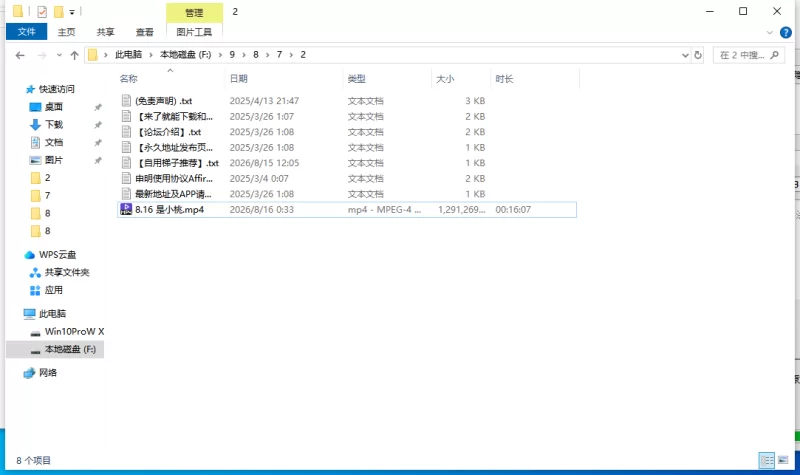Click 本地磁盘 (F:) in the address breadcrumb
The height and width of the screenshot is (475, 800).
tap(186, 55)
